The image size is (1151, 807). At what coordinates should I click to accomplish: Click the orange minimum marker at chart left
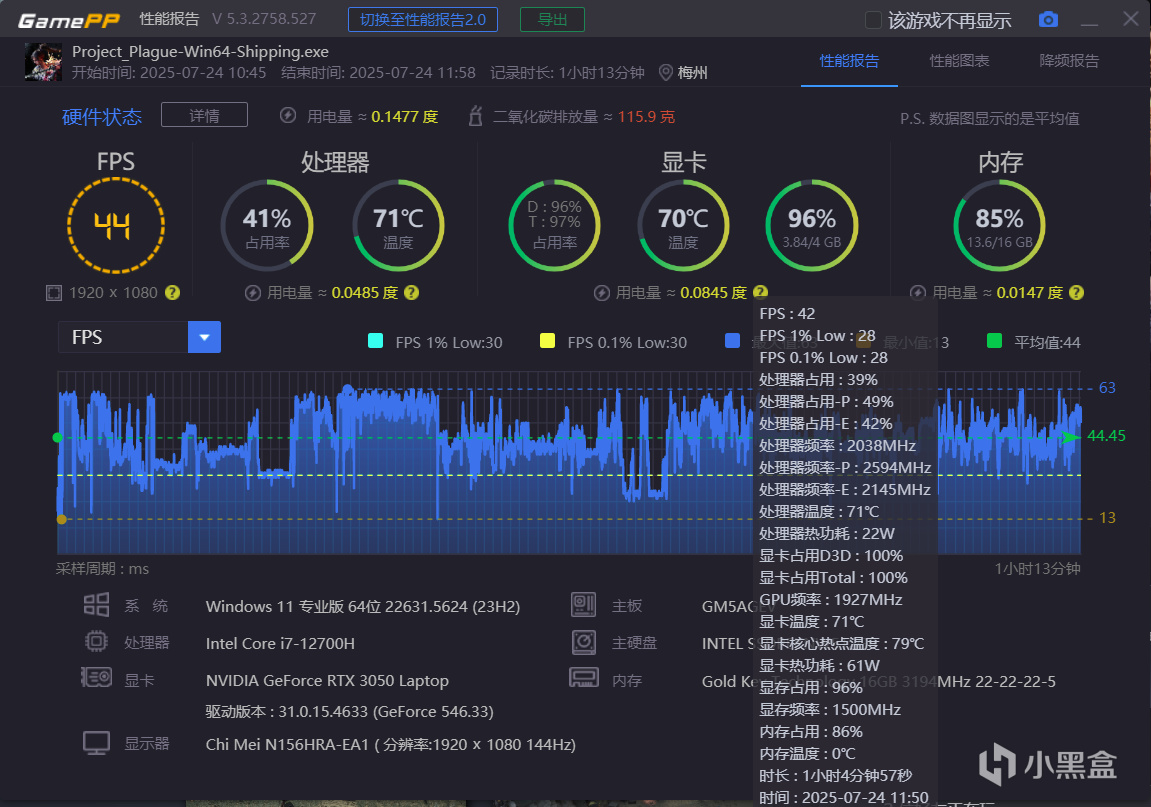tap(62, 519)
